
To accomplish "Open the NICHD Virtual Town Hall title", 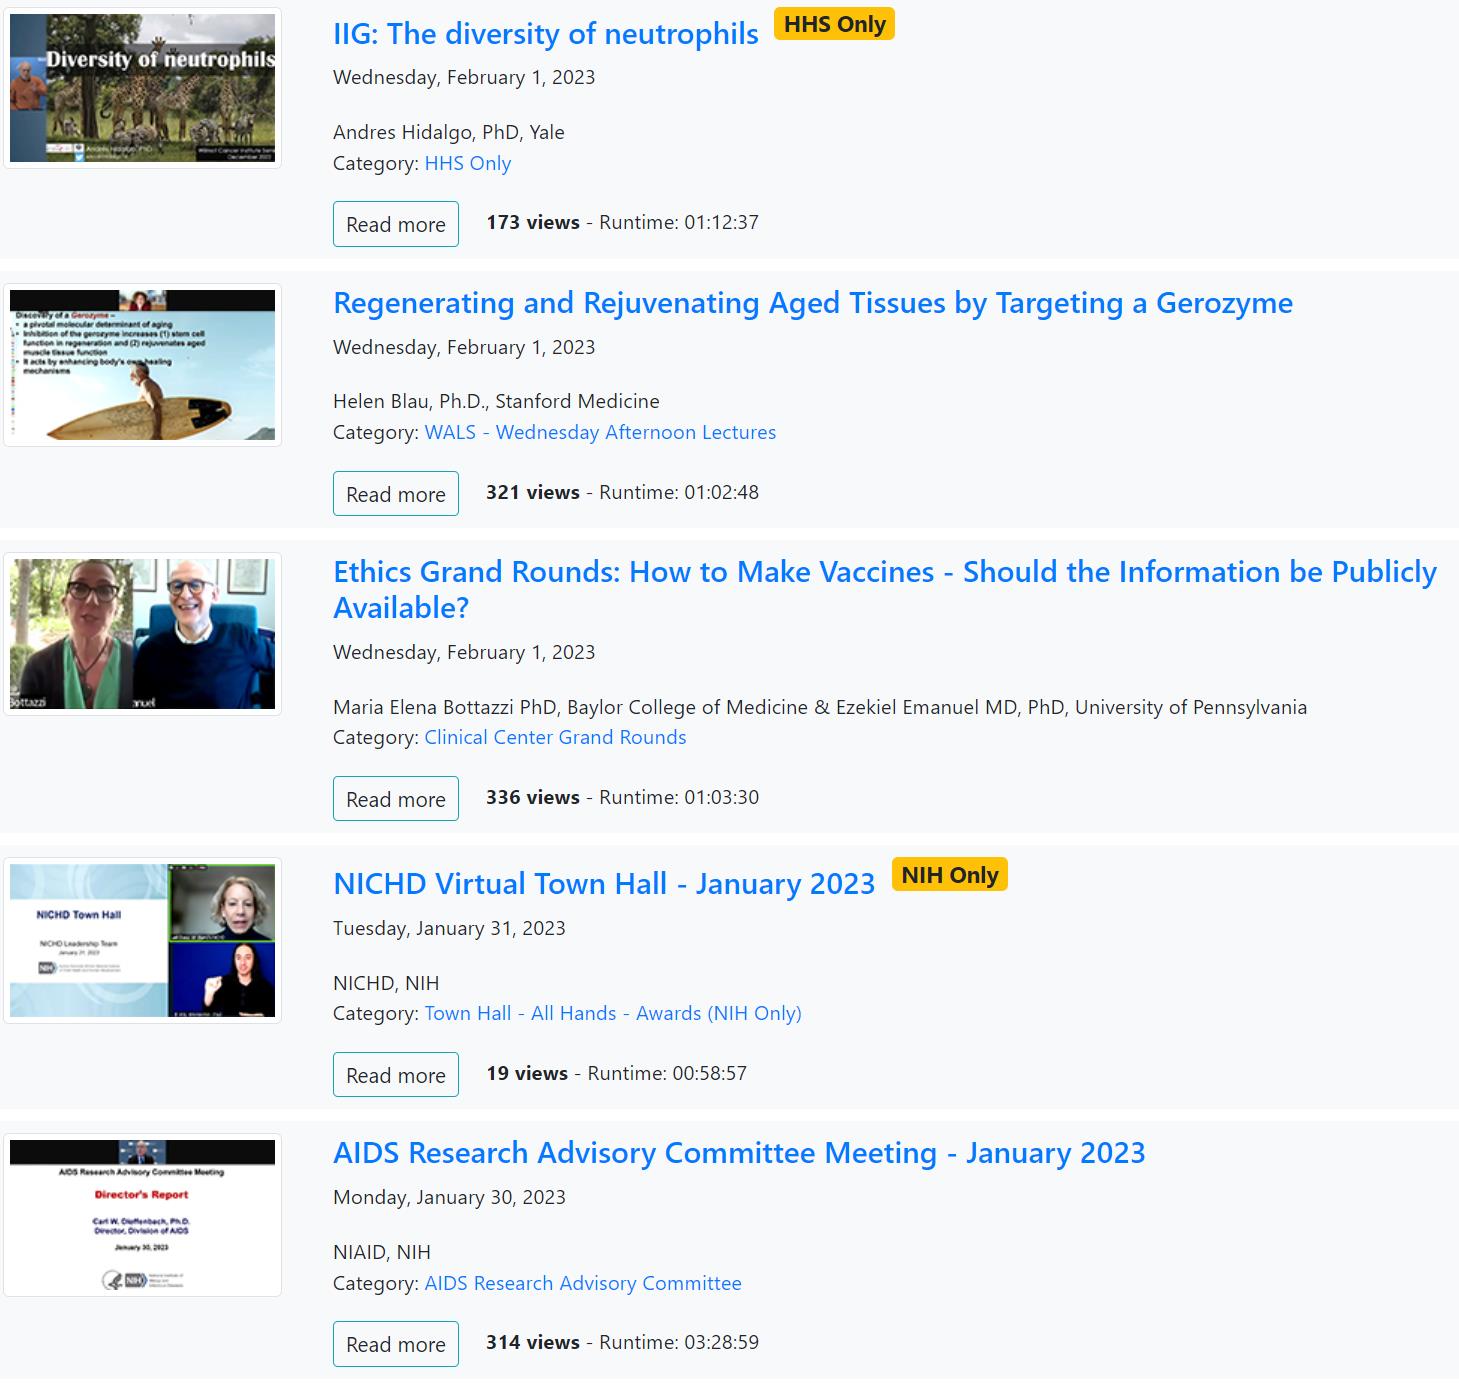I will (x=603, y=884).
